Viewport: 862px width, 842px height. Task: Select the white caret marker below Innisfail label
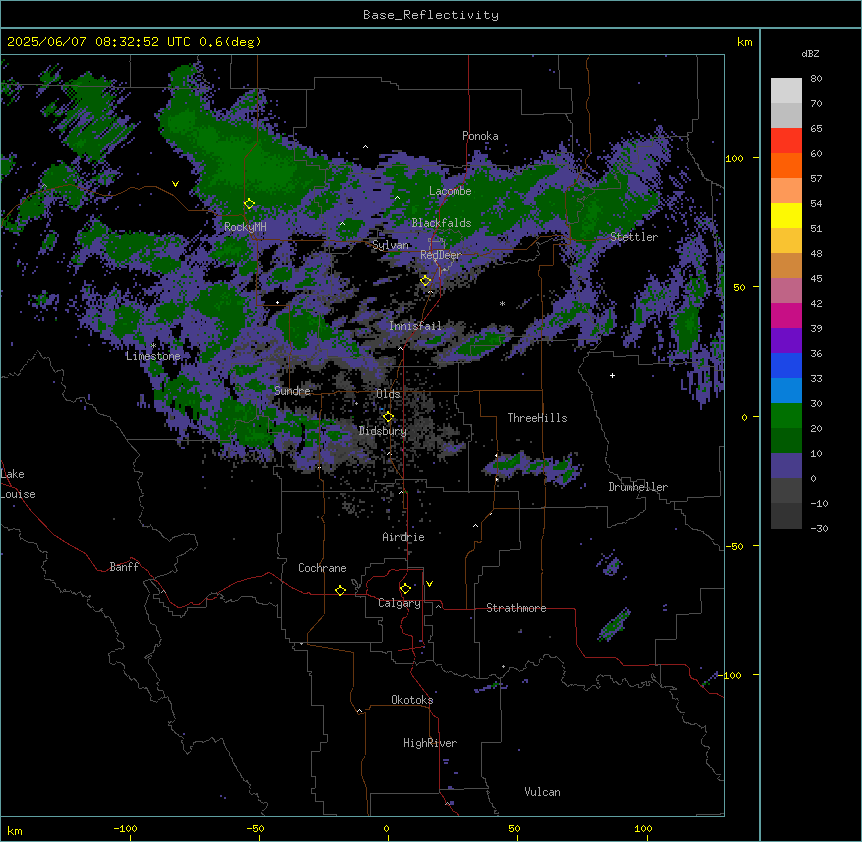[x=401, y=348]
